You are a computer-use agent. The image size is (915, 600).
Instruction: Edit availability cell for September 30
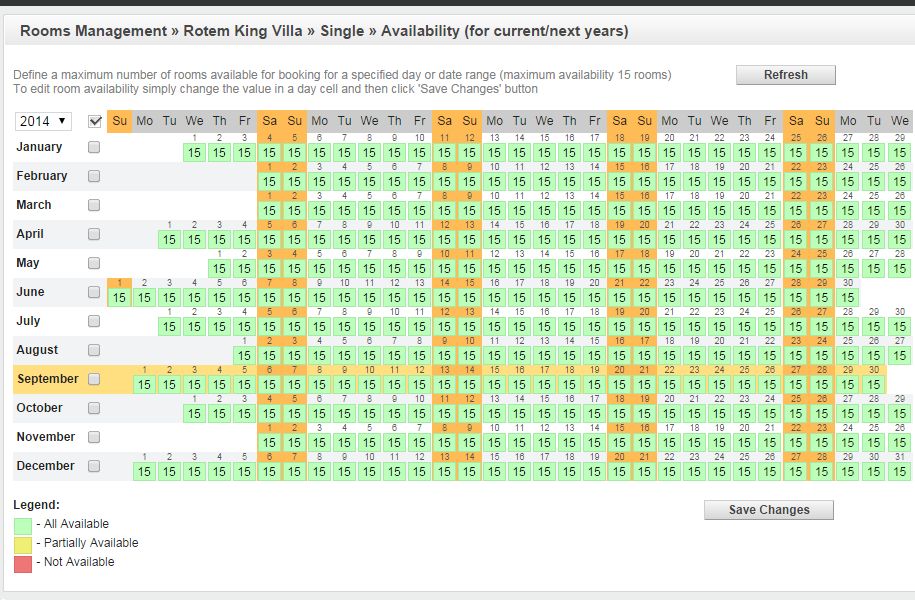point(874,385)
